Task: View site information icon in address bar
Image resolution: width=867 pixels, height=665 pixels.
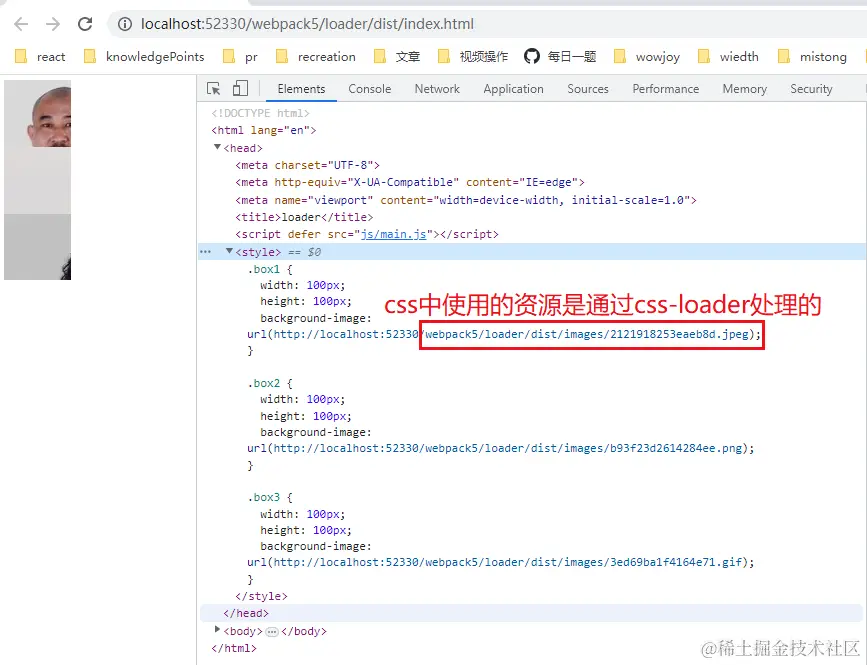Action: point(125,24)
